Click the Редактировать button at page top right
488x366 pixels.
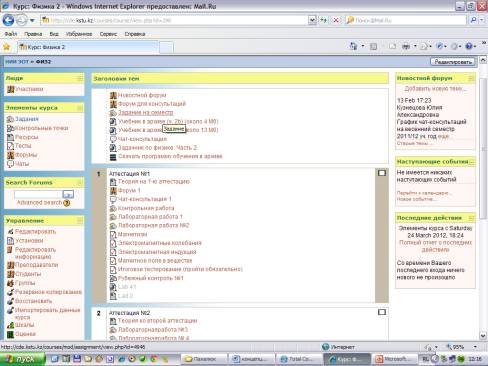click(453, 62)
